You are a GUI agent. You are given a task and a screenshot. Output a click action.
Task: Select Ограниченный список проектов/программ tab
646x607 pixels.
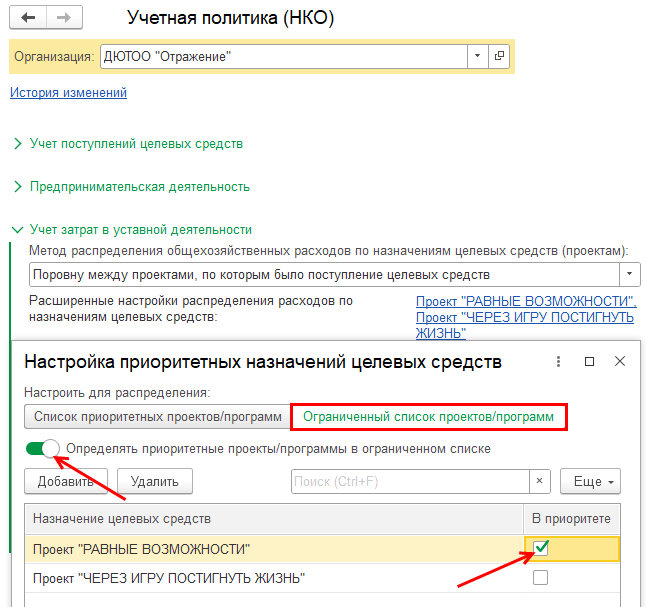point(428,417)
